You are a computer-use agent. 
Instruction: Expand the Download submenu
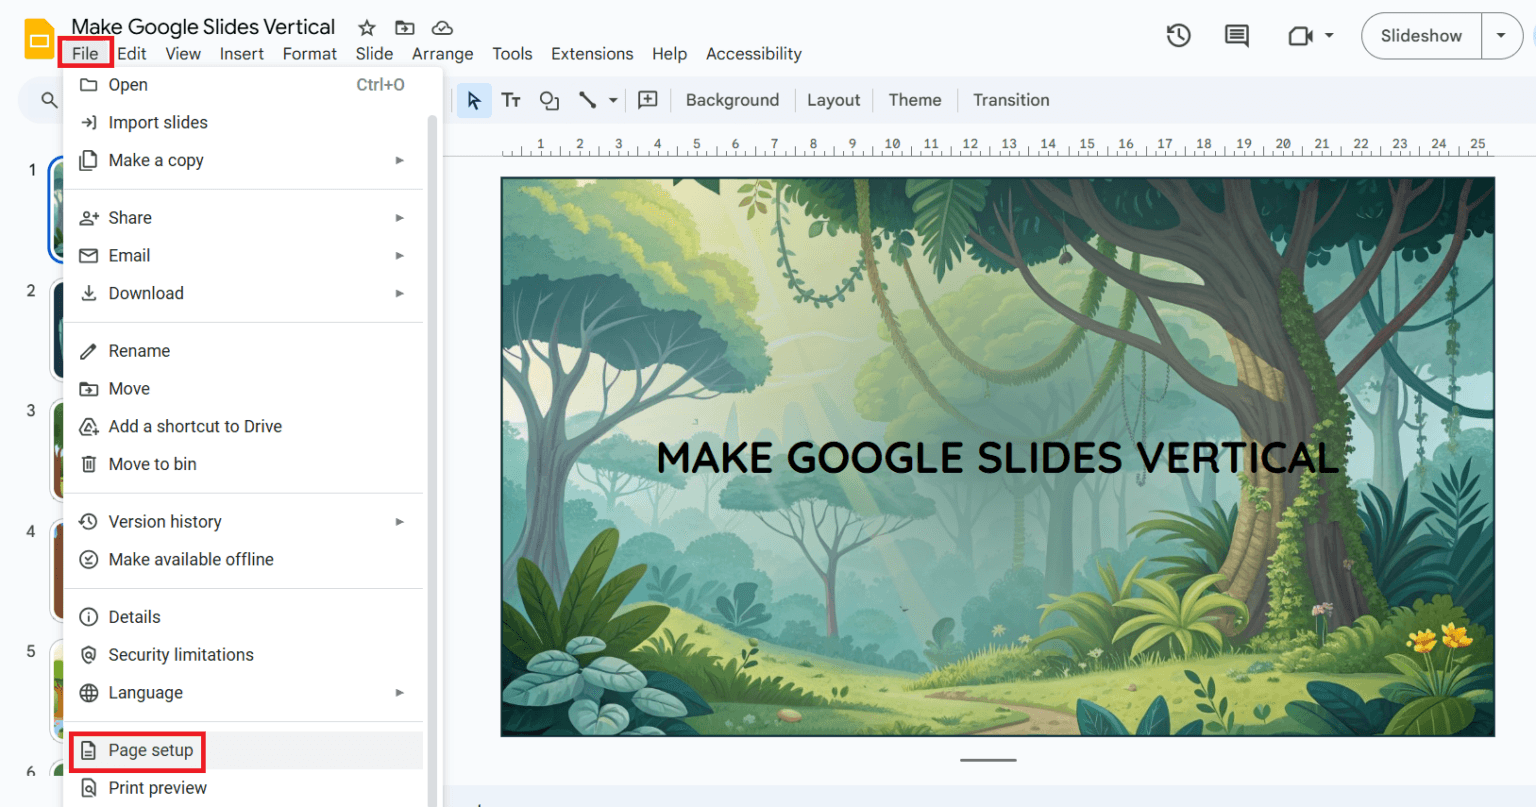(399, 293)
